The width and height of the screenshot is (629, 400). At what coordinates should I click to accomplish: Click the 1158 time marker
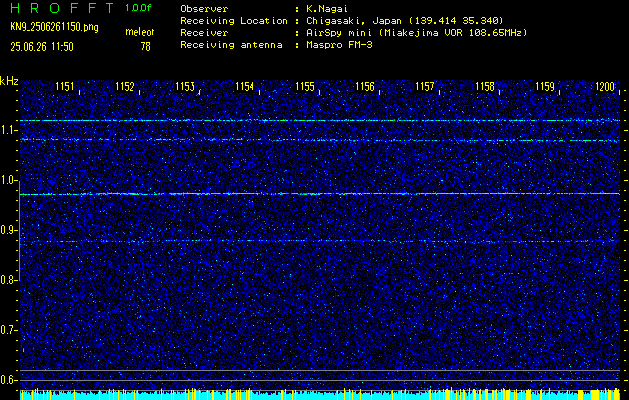pyautogui.click(x=485, y=86)
